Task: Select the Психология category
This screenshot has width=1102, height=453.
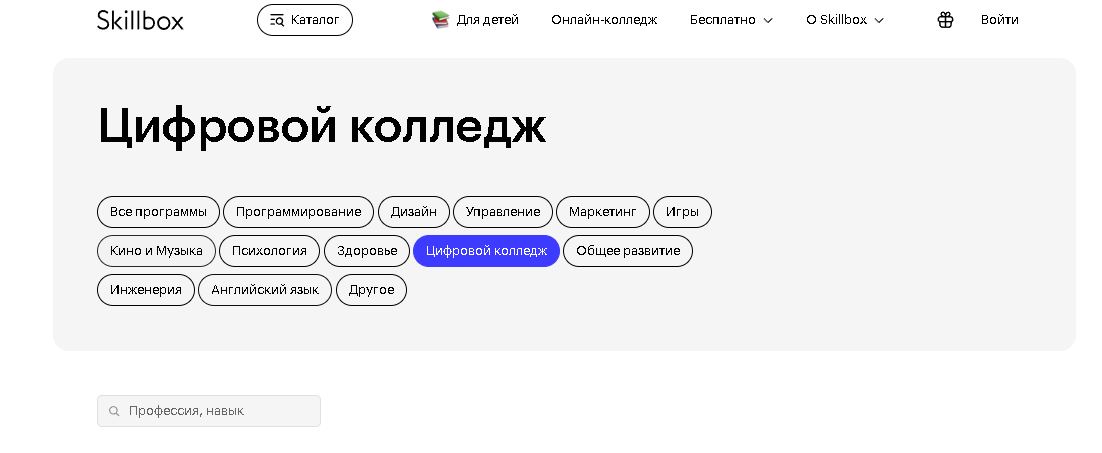Action: pos(269,251)
